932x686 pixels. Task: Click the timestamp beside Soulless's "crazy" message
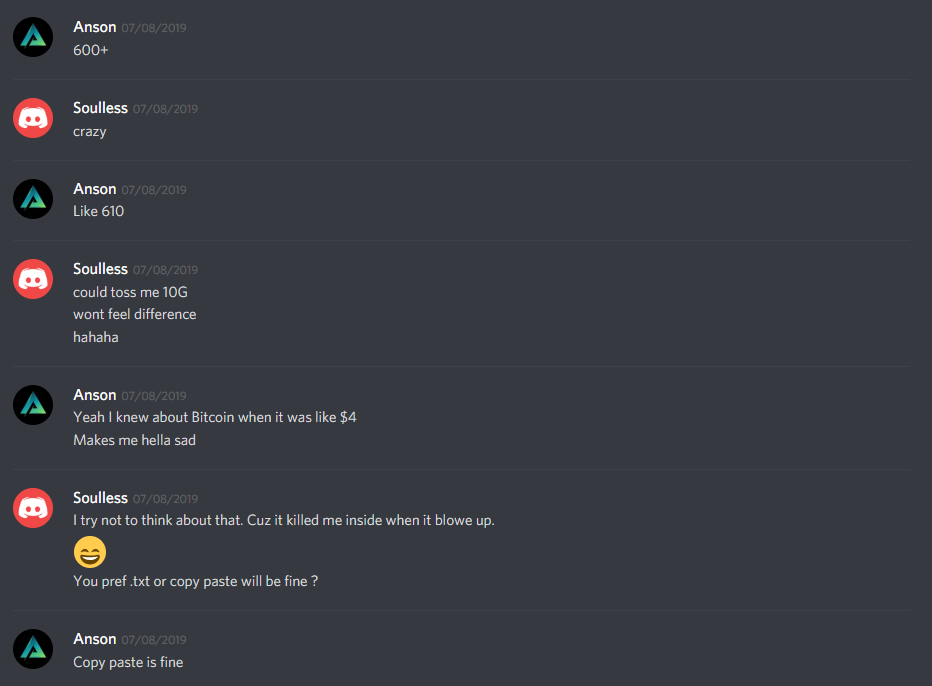click(x=165, y=109)
